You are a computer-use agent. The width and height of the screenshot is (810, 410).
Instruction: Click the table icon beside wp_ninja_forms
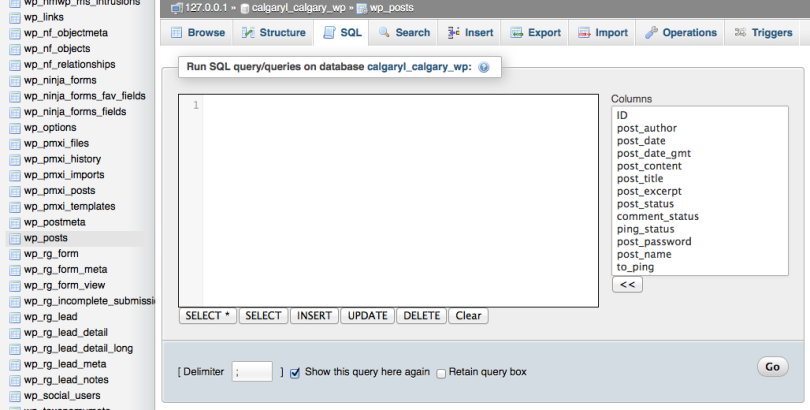(15, 81)
